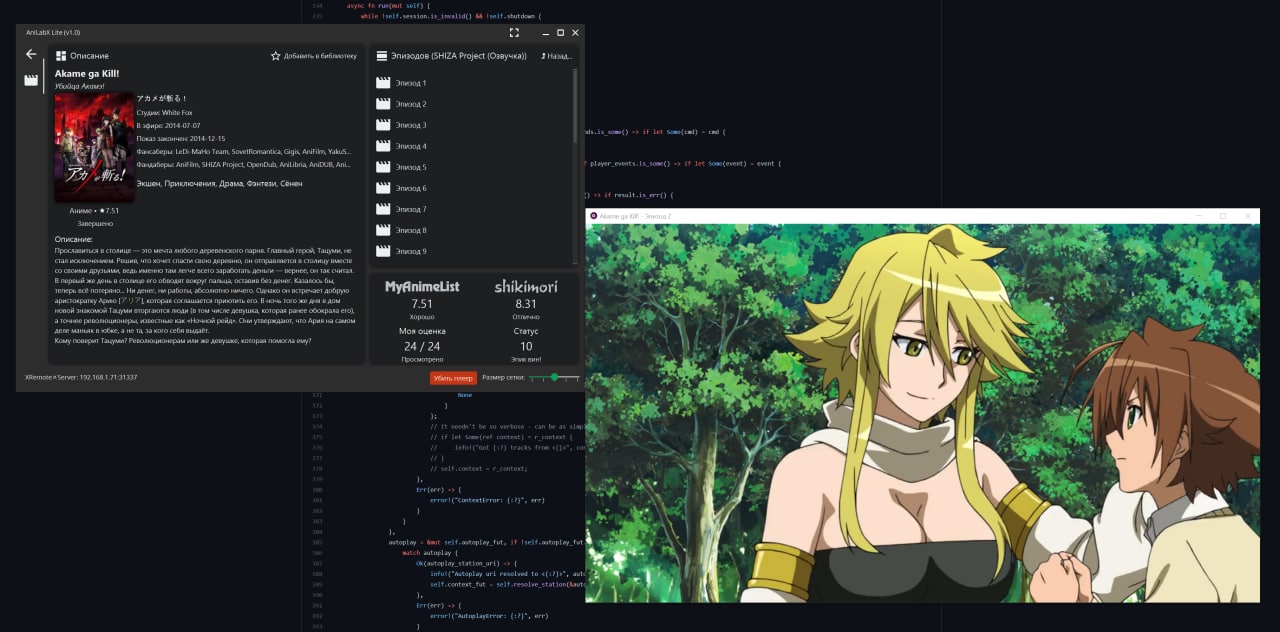
Task: Click the clapperboard icon for Эпизод 5
Action: (x=382, y=167)
